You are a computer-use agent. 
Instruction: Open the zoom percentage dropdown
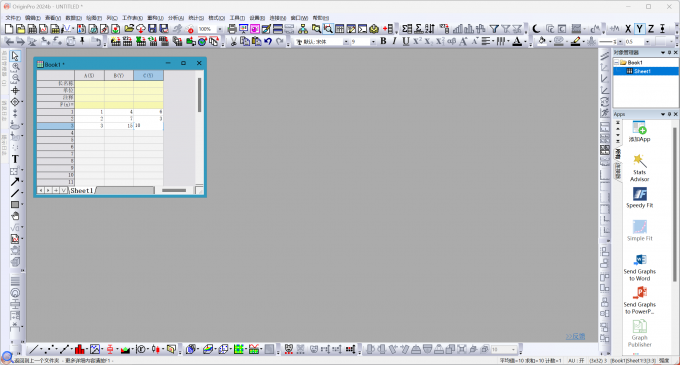coord(219,29)
